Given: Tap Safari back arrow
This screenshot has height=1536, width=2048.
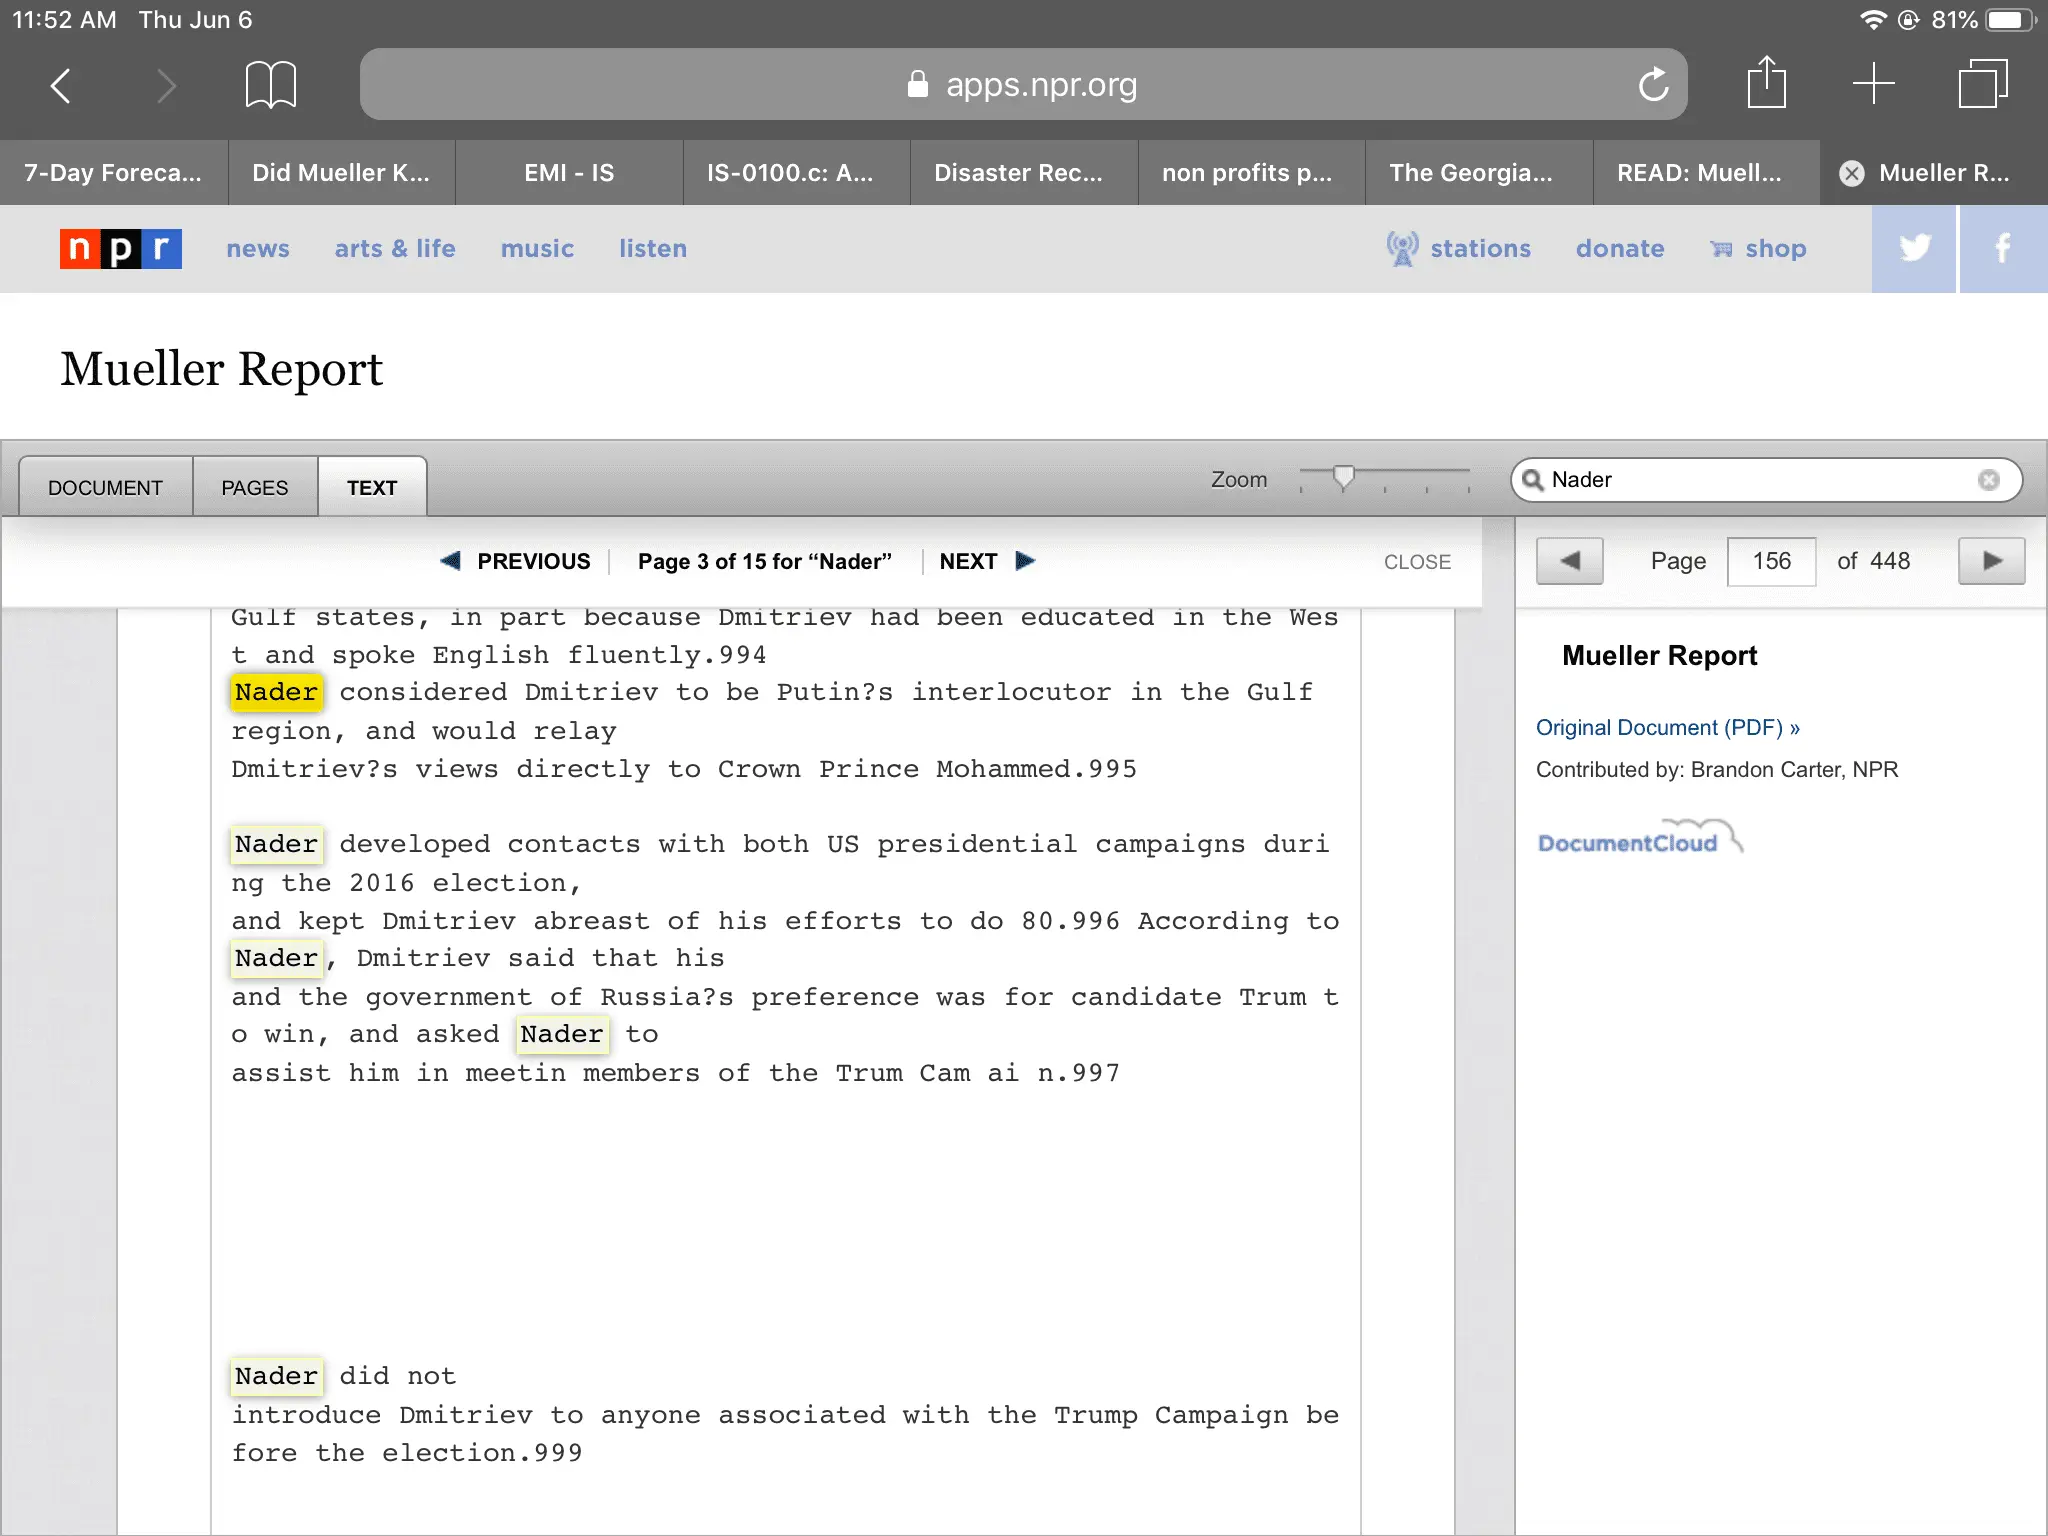Looking at the screenshot, I should click(x=61, y=85).
